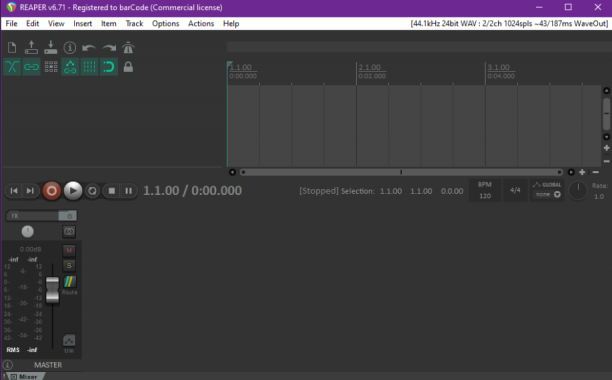The image size is (612, 380).
Task: Click the master FX button
Action: coord(32,216)
